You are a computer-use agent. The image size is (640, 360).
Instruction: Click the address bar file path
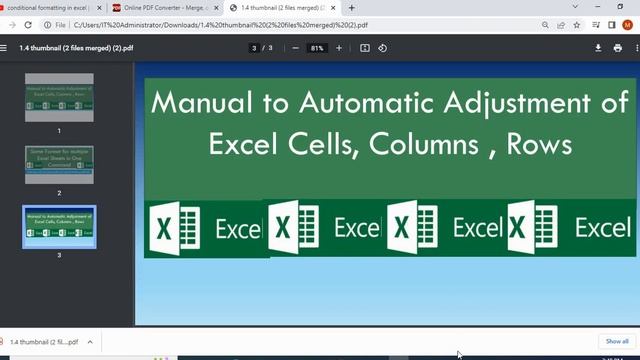(x=221, y=25)
